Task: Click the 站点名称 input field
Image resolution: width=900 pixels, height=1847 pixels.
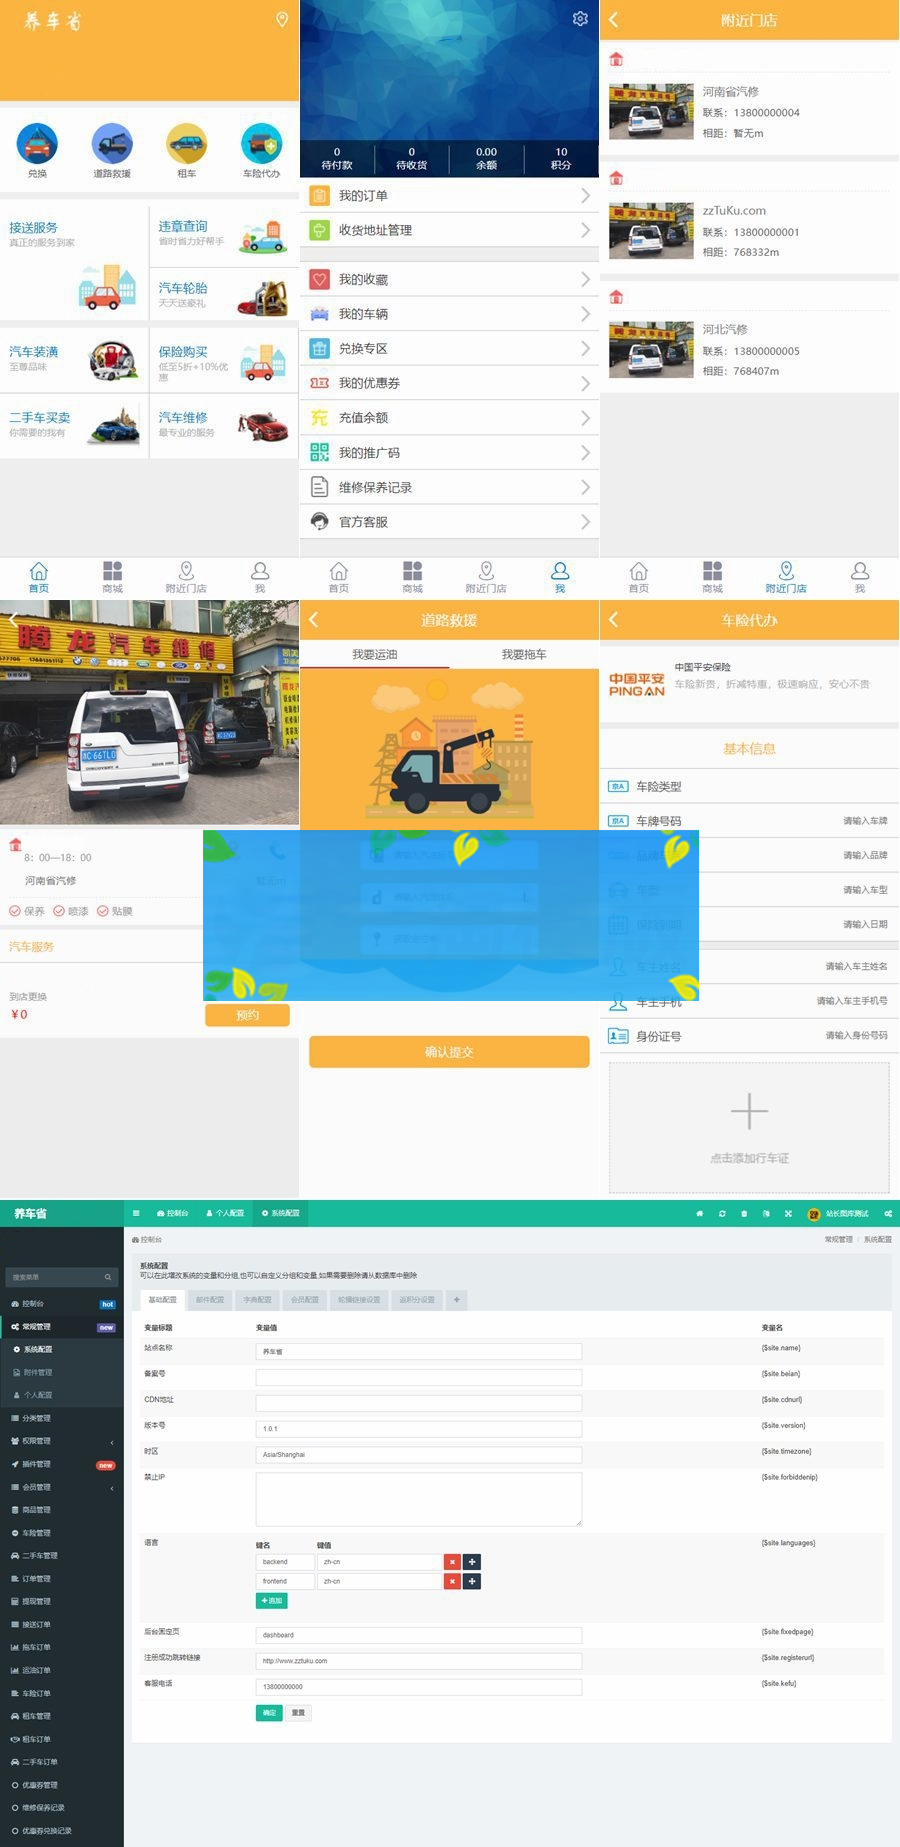Action: pos(418,1351)
